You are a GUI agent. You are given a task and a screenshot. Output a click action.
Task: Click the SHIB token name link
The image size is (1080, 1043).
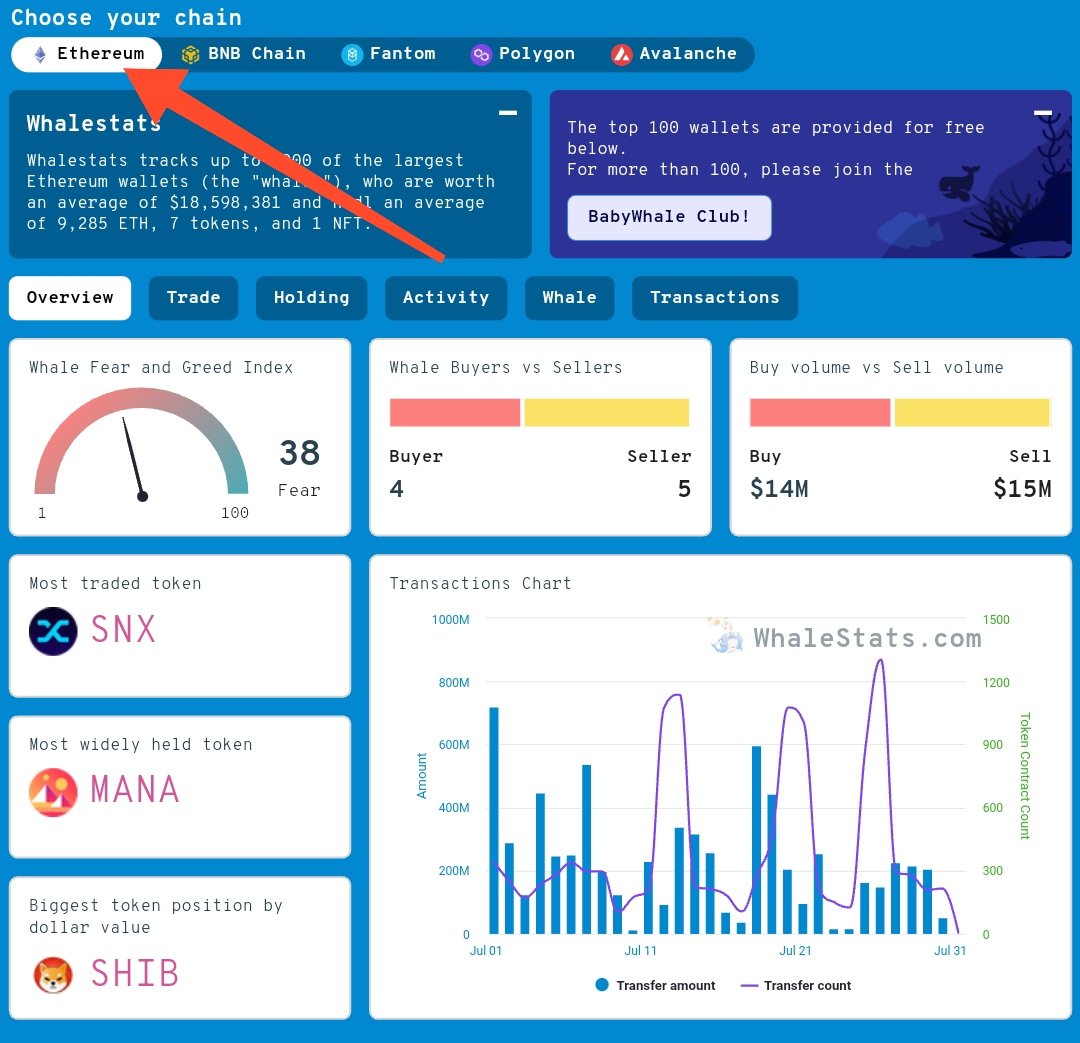point(135,973)
